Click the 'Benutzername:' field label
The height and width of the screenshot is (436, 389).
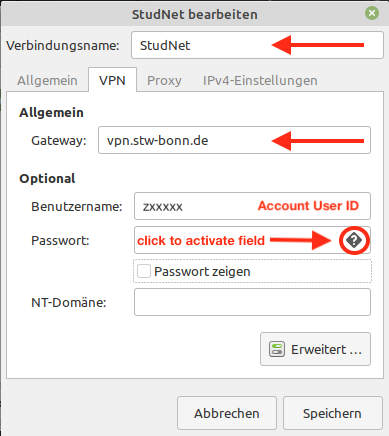coord(77,207)
